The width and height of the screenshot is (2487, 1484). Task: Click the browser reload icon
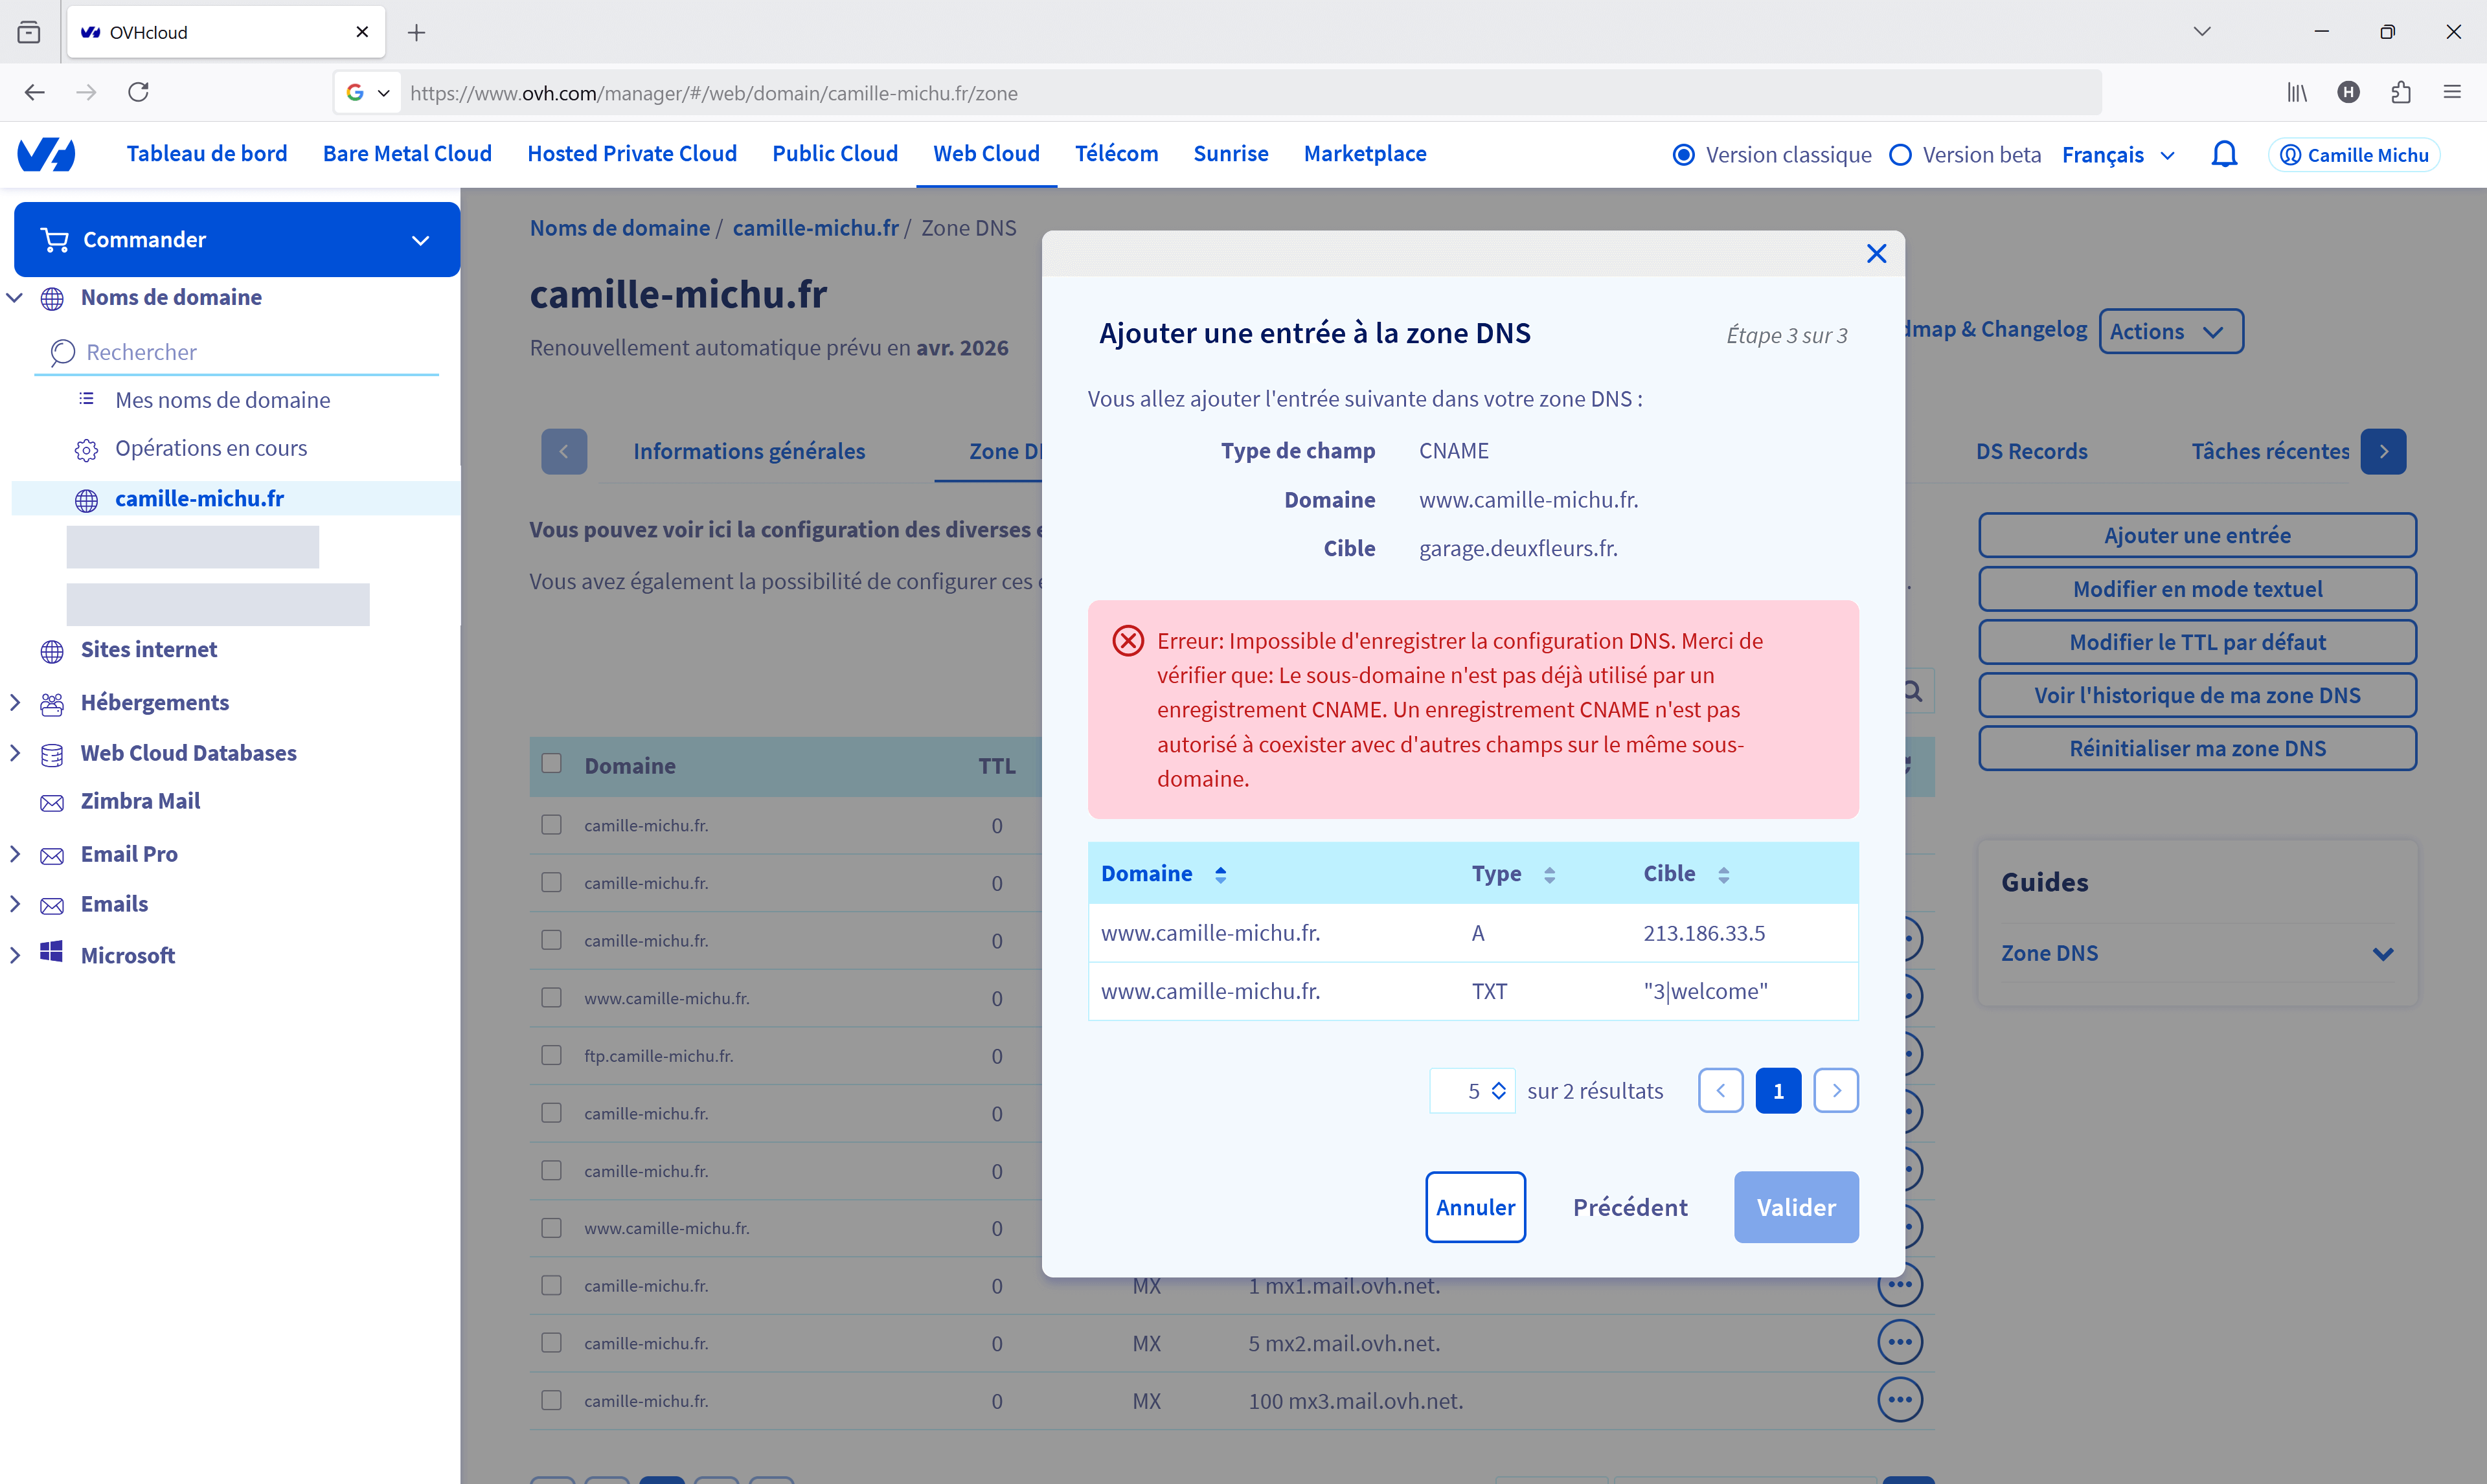[x=139, y=92]
